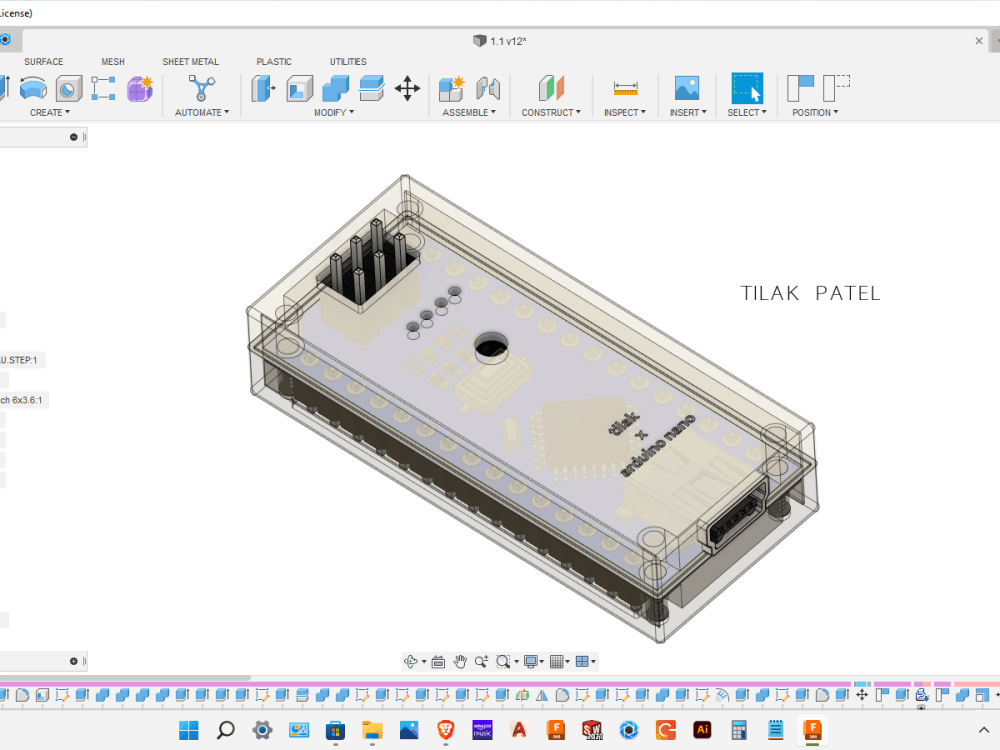Click the Combine bodies icon
This screenshot has height=750, width=1000.
click(335, 88)
